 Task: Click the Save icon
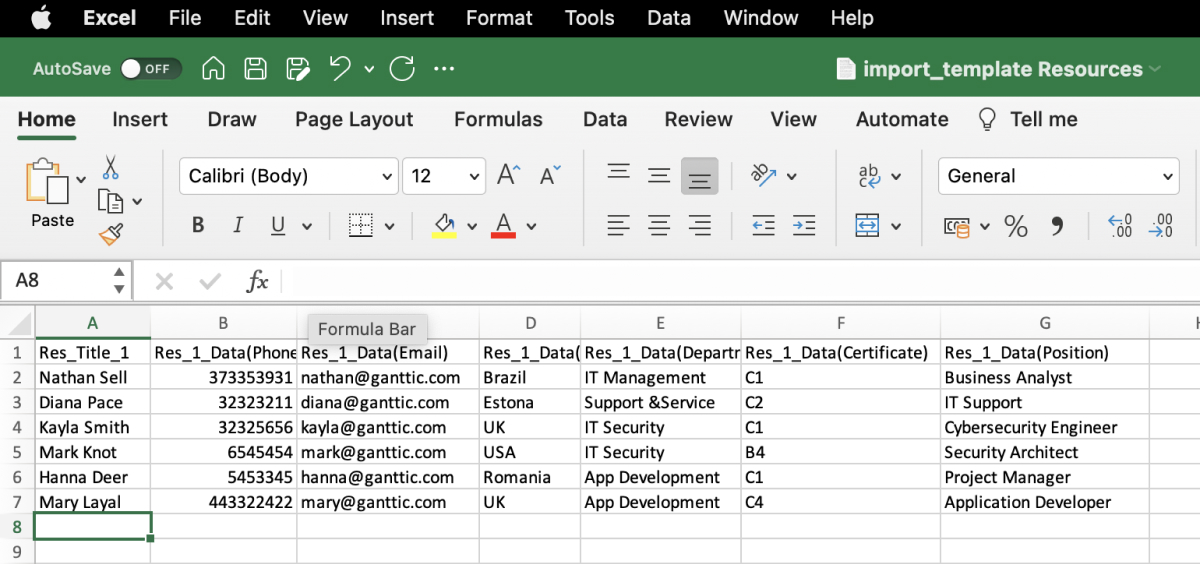click(256, 69)
